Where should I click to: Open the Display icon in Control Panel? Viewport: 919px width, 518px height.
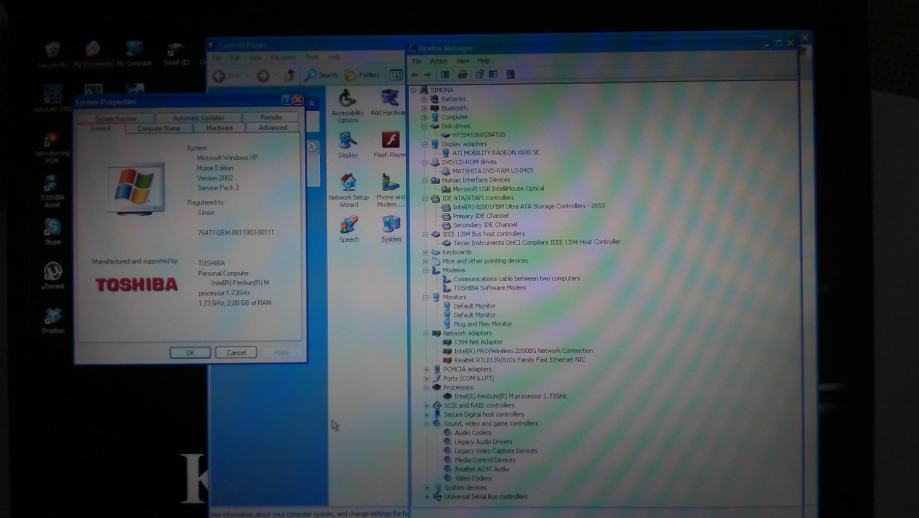point(348,145)
